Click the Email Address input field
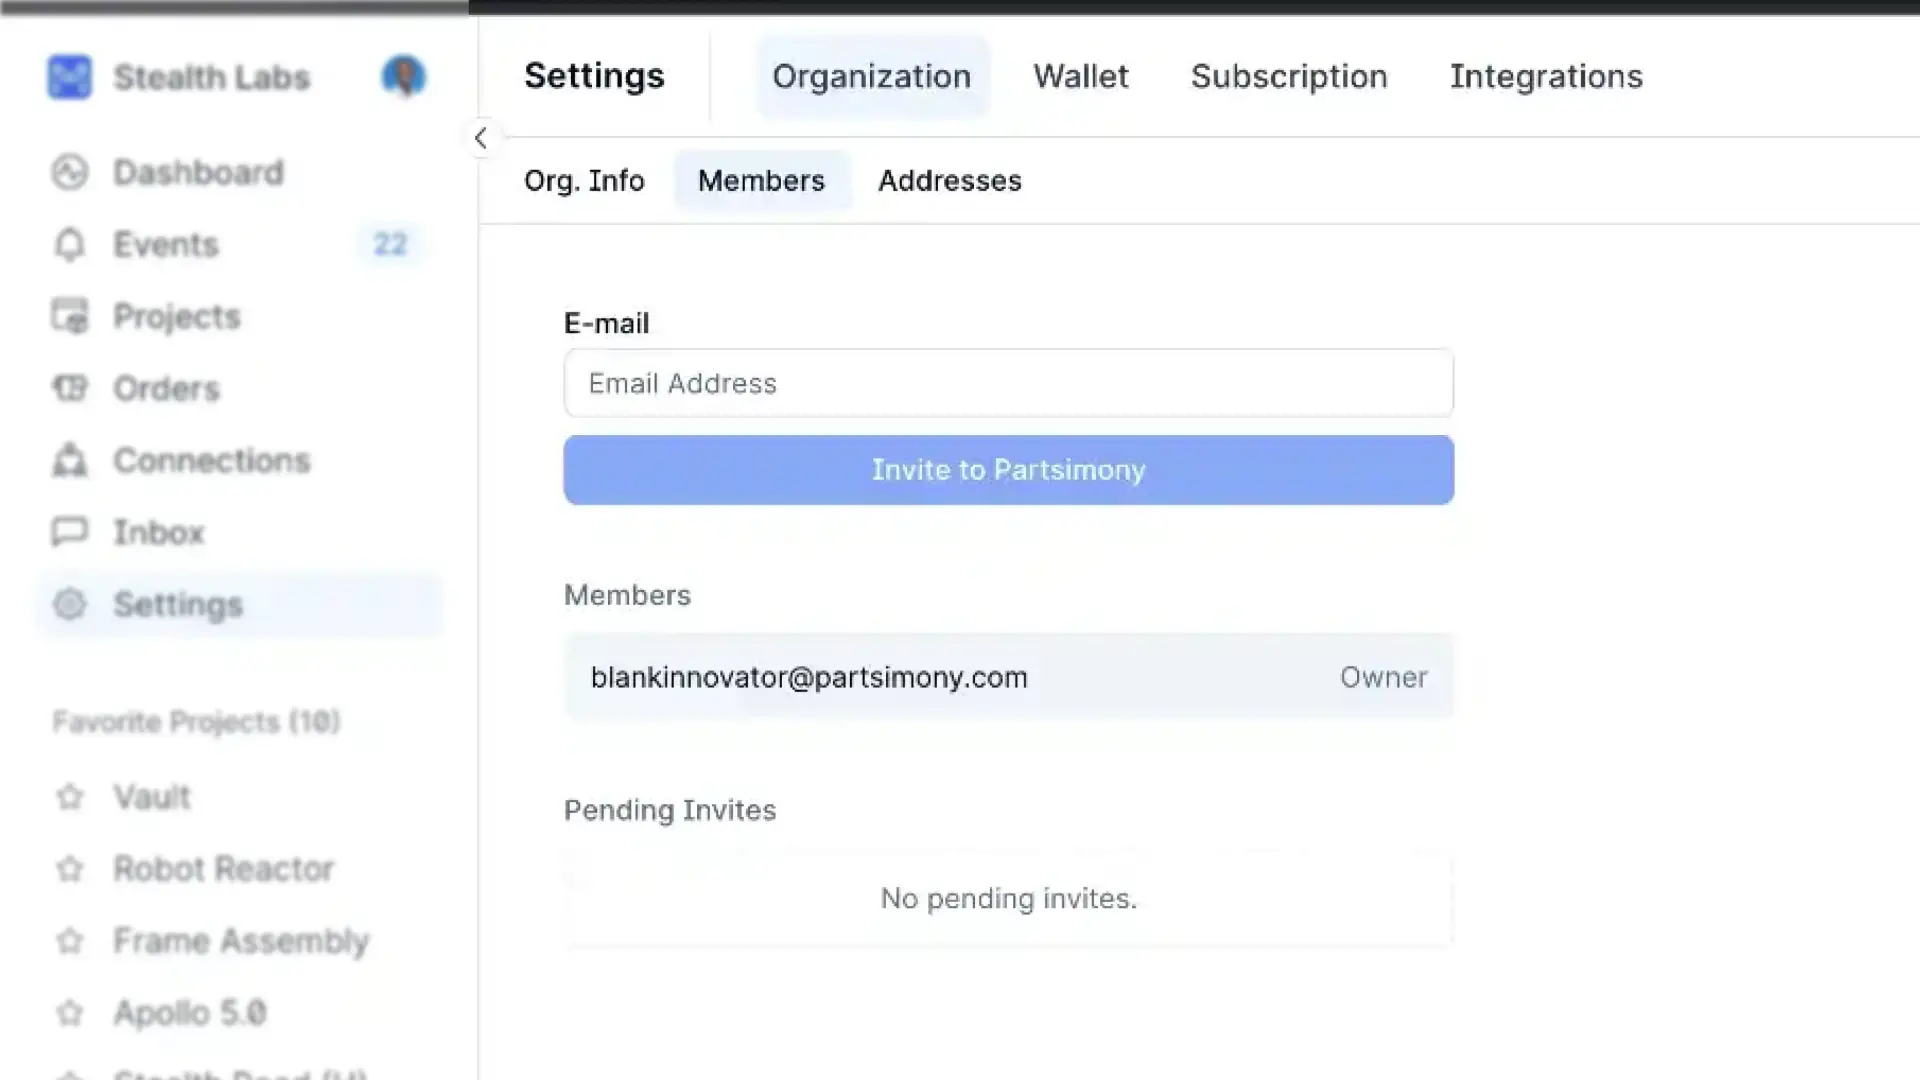Image resolution: width=1920 pixels, height=1080 pixels. (x=1008, y=383)
